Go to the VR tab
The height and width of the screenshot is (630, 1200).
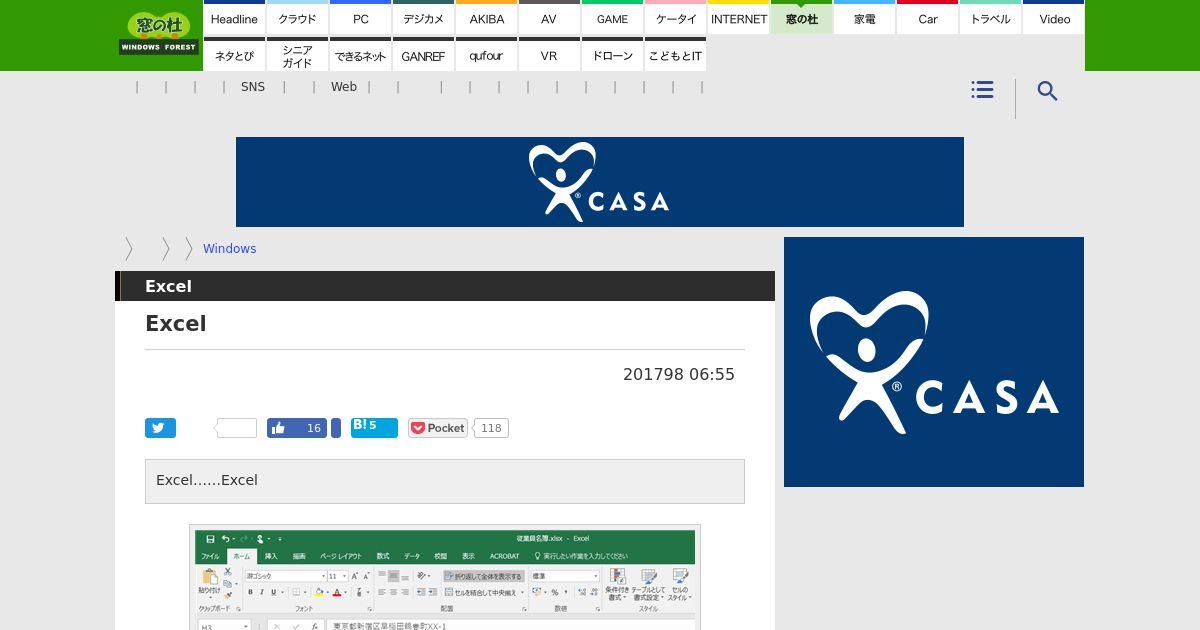549,55
